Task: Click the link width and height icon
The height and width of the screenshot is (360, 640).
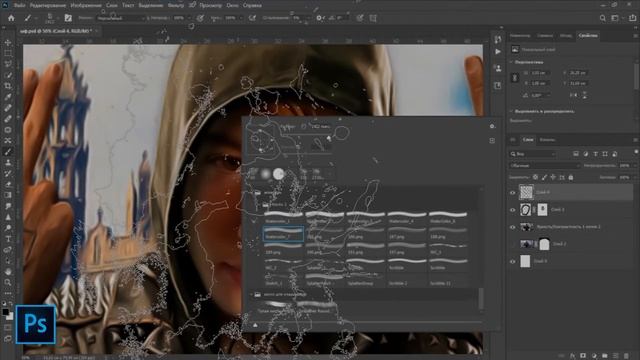Action: 515,78
